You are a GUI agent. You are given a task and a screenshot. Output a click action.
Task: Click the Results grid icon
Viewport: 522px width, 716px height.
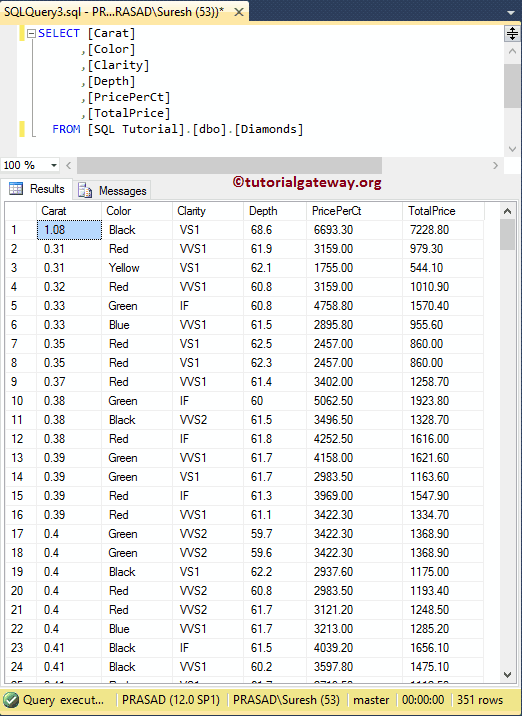pos(16,189)
